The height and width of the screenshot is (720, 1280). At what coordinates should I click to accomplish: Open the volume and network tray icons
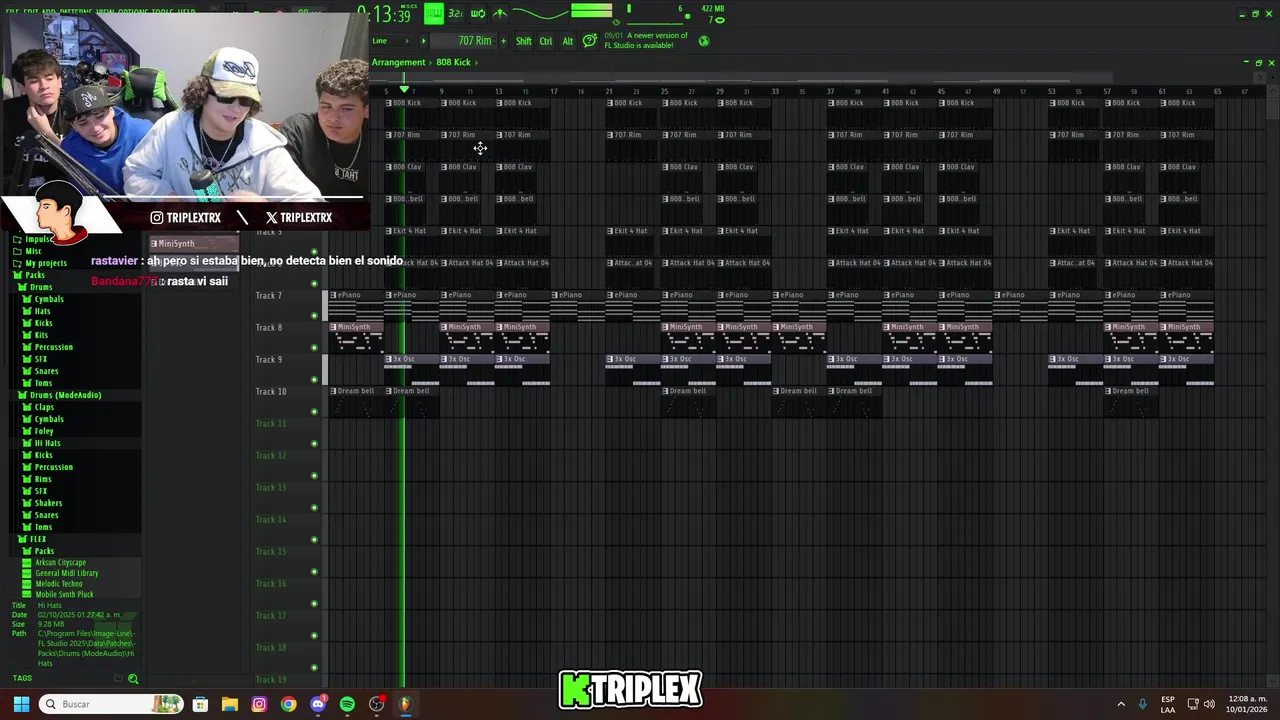point(1202,704)
